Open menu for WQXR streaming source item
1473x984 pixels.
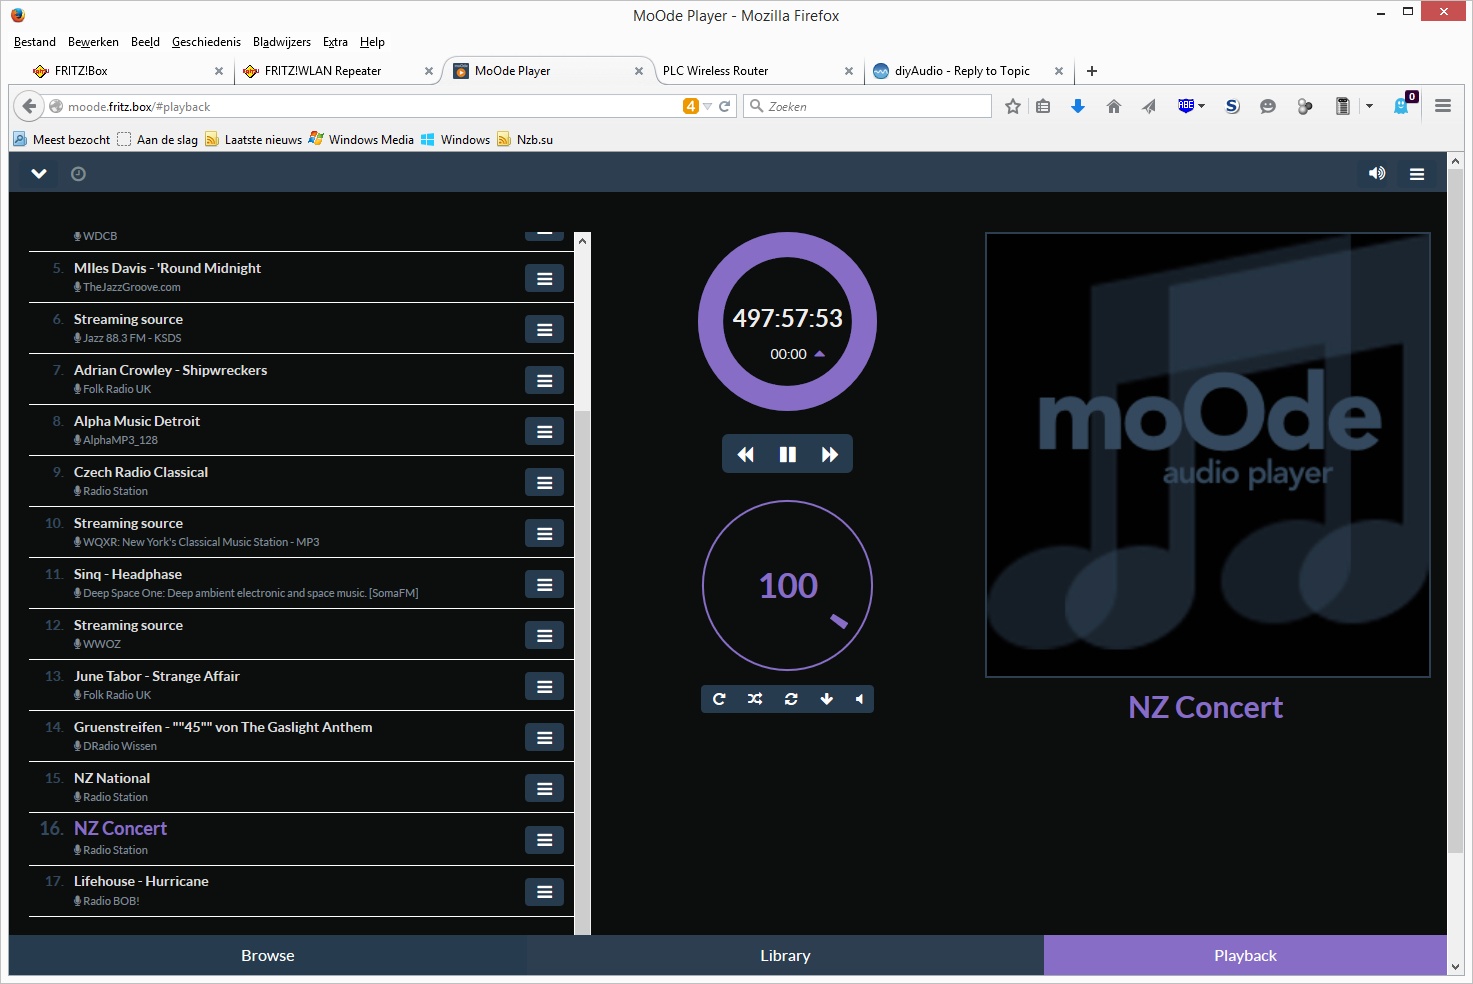[545, 534]
